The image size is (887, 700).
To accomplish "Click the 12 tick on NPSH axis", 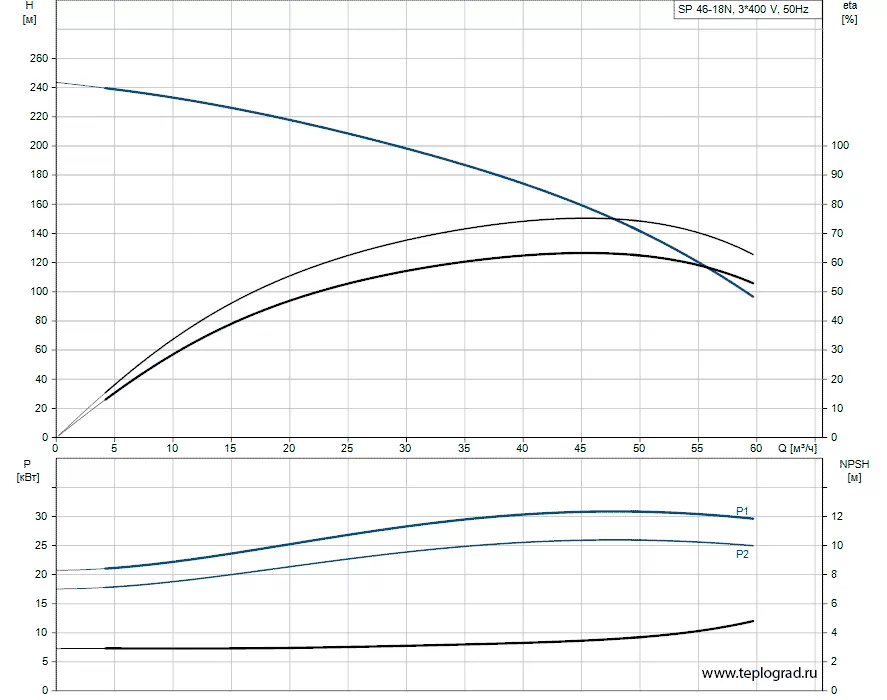I will tap(837, 516).
